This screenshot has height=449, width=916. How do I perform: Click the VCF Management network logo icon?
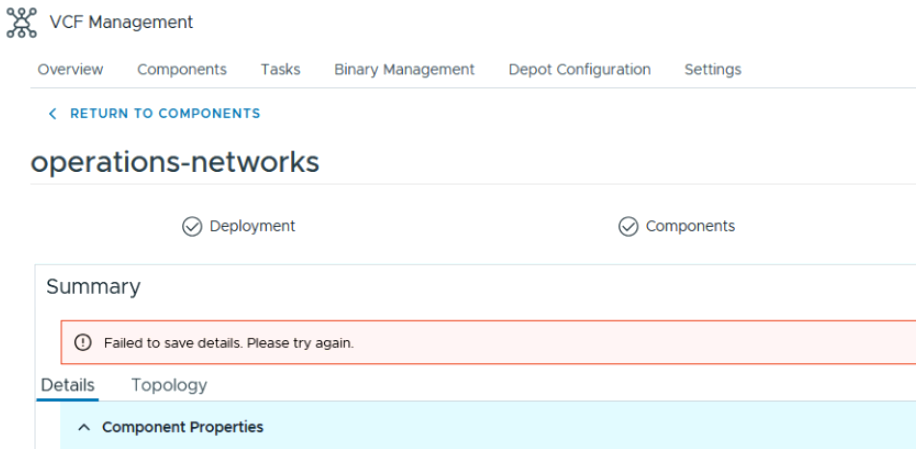[x=22, y=23]
